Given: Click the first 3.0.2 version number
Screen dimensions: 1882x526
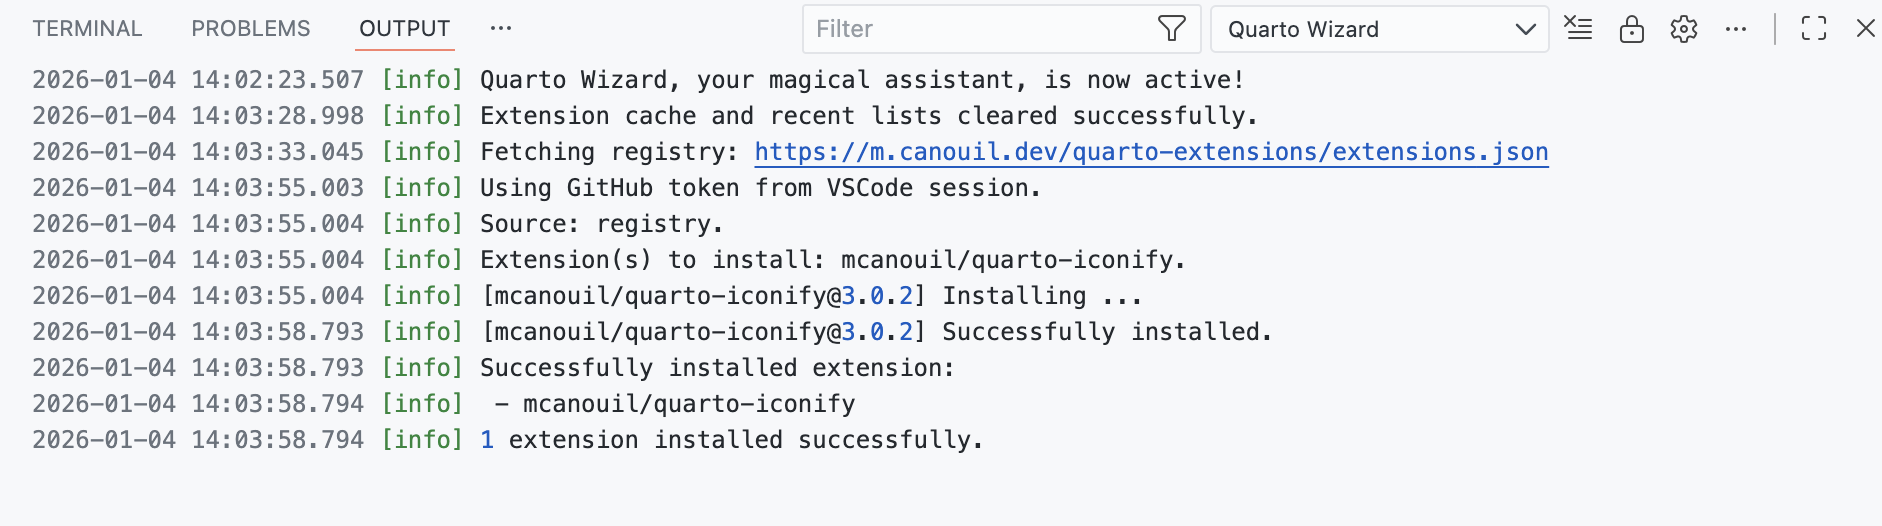Looking at the screenshot, I should (x=877, y=296).
